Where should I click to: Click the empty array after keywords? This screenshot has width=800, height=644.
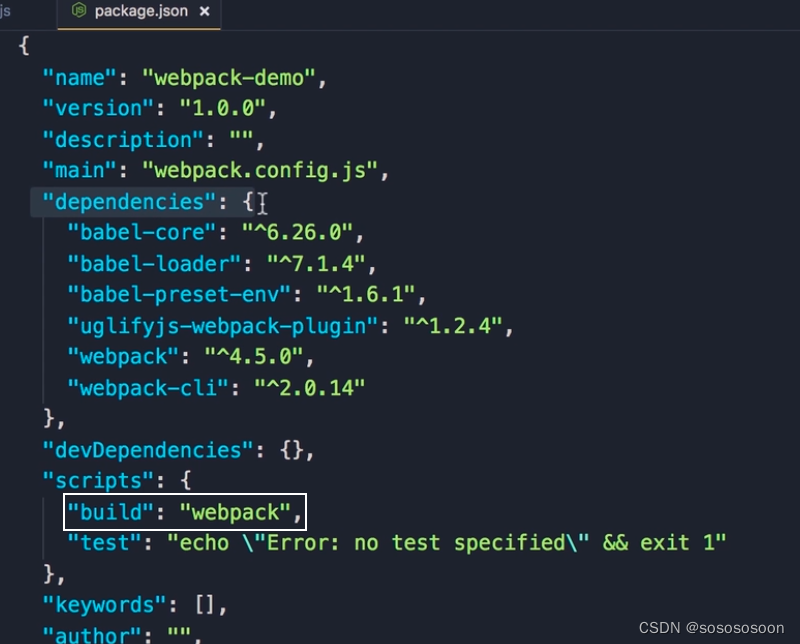tap(205, 606)
